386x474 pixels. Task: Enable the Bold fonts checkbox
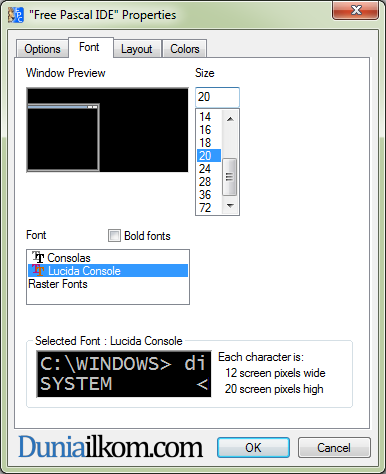coord(114,236)
